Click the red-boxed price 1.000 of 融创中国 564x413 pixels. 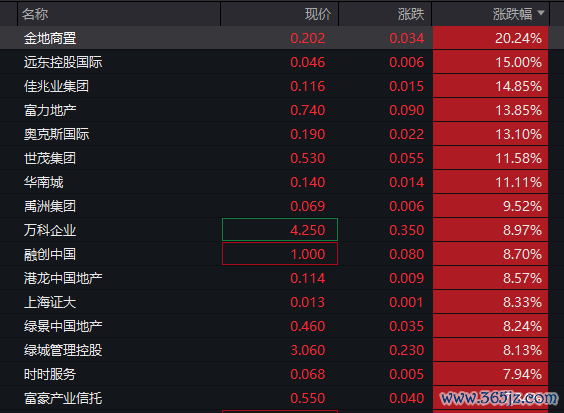pyautogui.click(x=280, y=254)
